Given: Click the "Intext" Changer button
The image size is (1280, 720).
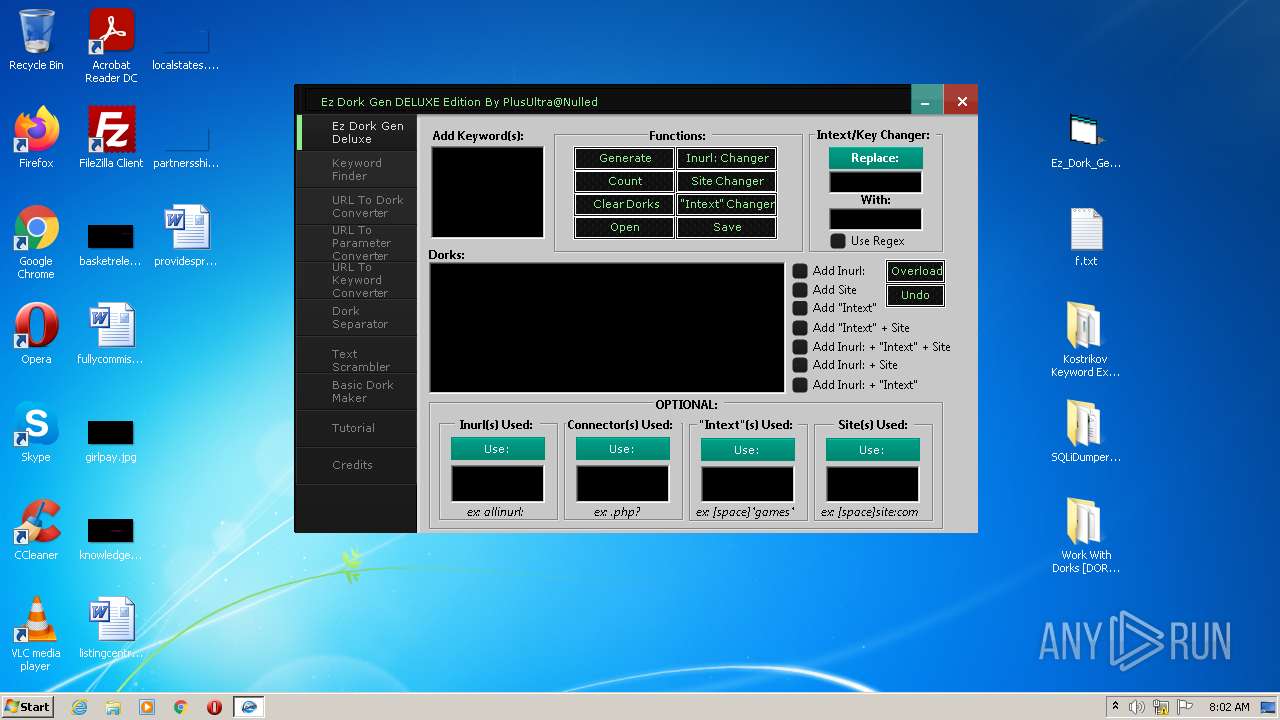Looking at the screenshot, I should [727, 204].
